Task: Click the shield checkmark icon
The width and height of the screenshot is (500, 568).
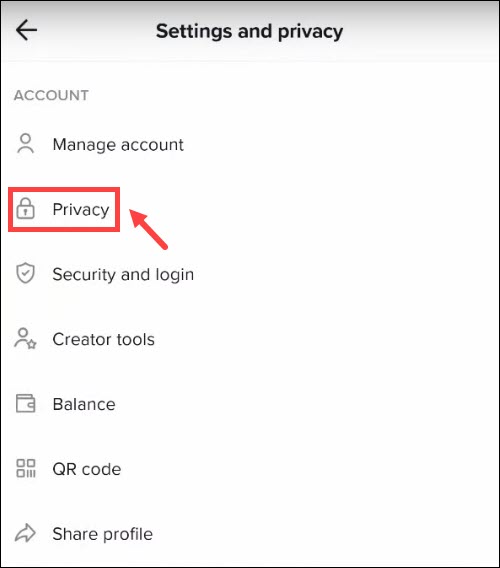Action: (25, 273)
